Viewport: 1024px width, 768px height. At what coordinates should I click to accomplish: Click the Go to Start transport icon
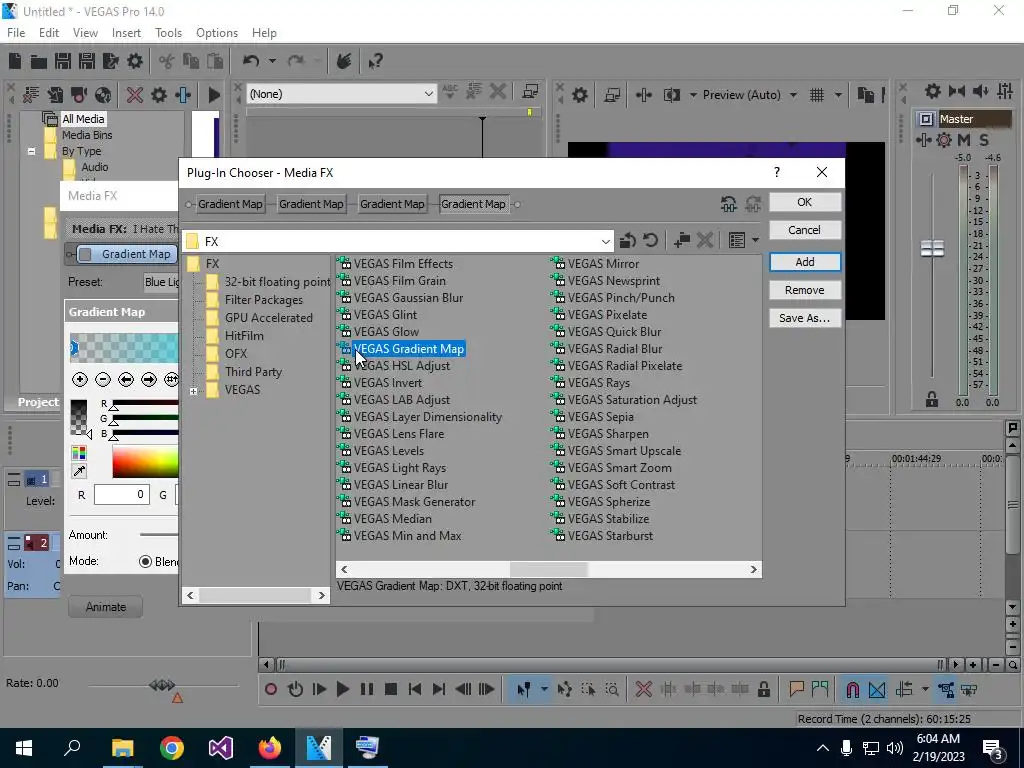(415, 689)
